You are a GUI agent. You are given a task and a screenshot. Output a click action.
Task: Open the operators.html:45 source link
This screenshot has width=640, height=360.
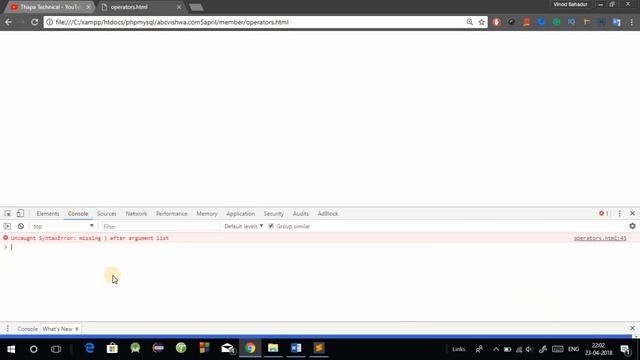click(x=600, y=238)
